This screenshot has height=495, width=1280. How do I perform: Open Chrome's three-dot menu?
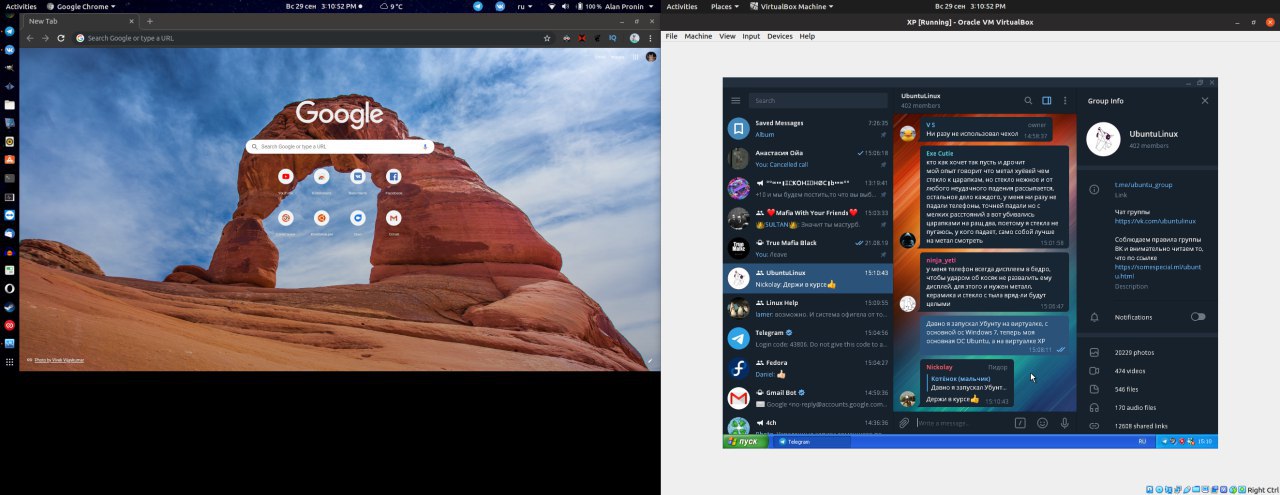[651, 38]
